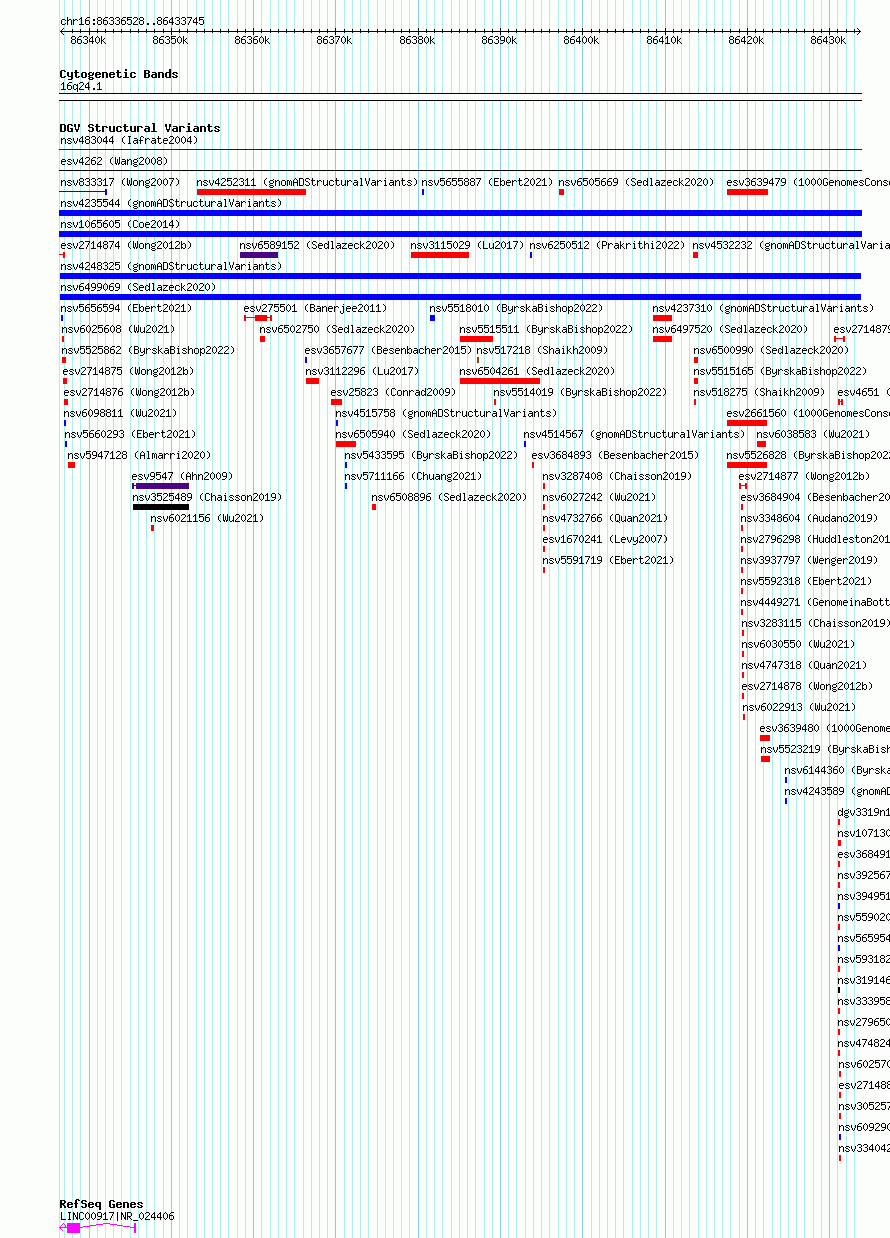
Task: Click the red bar under nsv5515511
Action: pos(476,339)
